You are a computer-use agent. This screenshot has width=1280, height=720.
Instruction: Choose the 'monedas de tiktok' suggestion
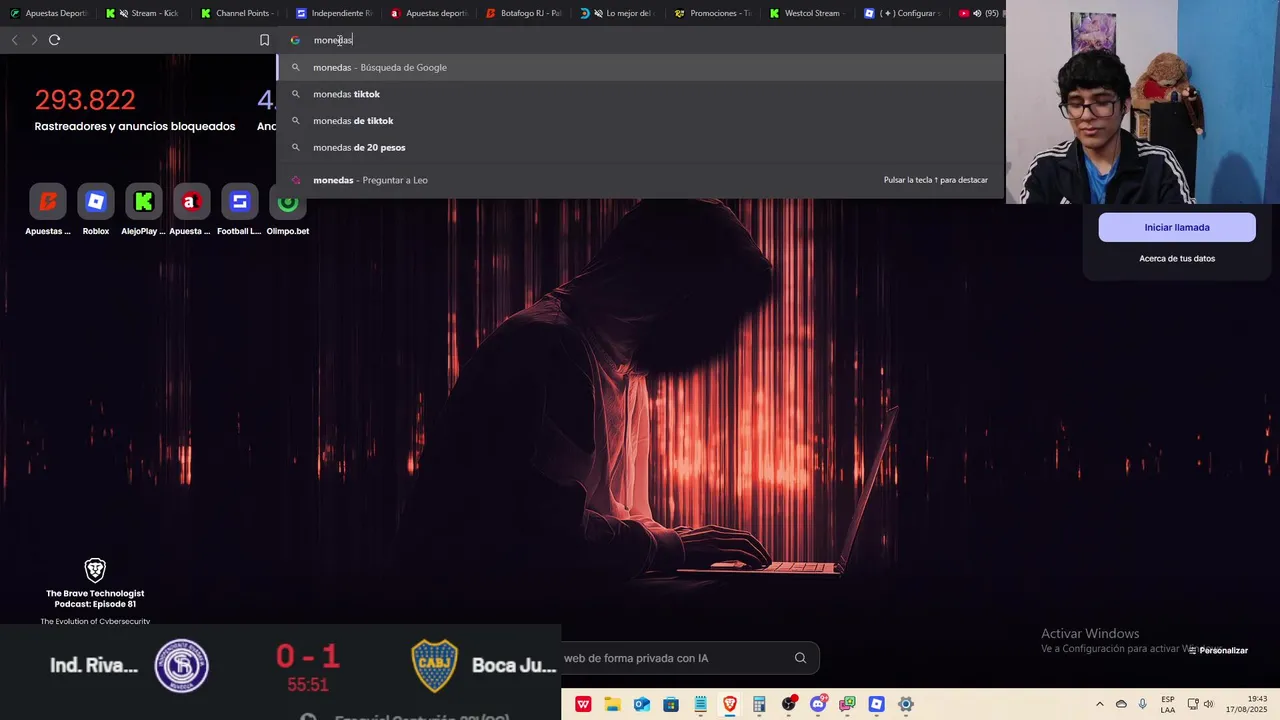coord(640,121)
